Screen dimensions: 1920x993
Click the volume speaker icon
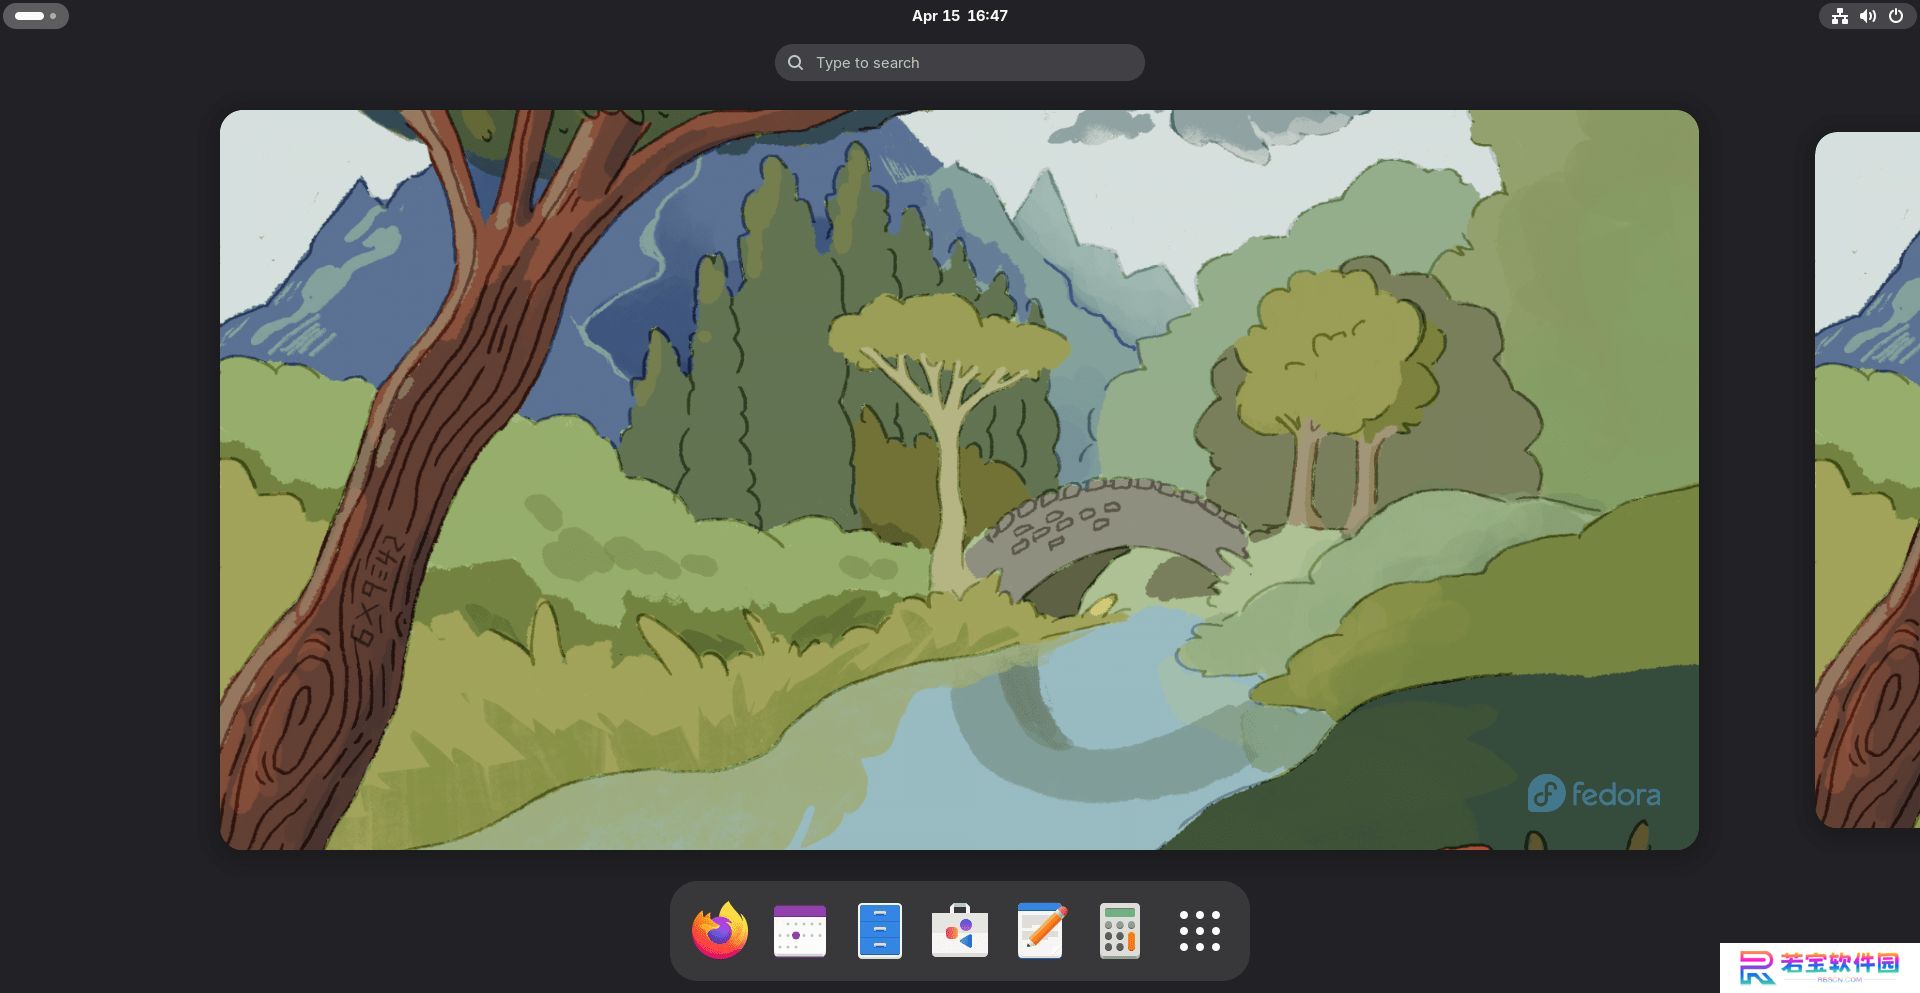pos(1868,16)
